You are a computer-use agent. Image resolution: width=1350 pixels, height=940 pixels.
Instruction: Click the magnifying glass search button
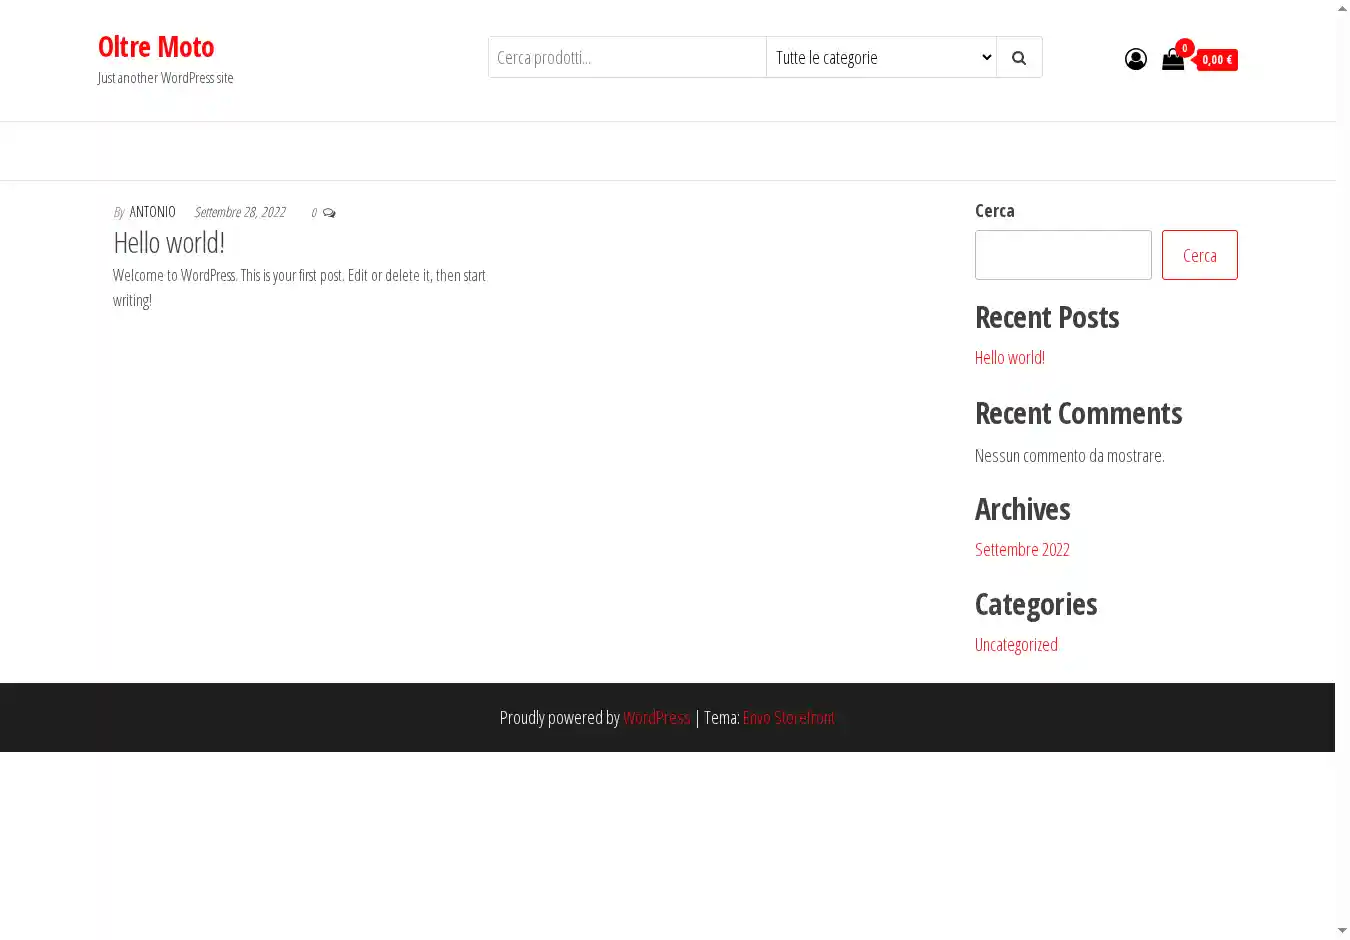(x=1019, y=58)
